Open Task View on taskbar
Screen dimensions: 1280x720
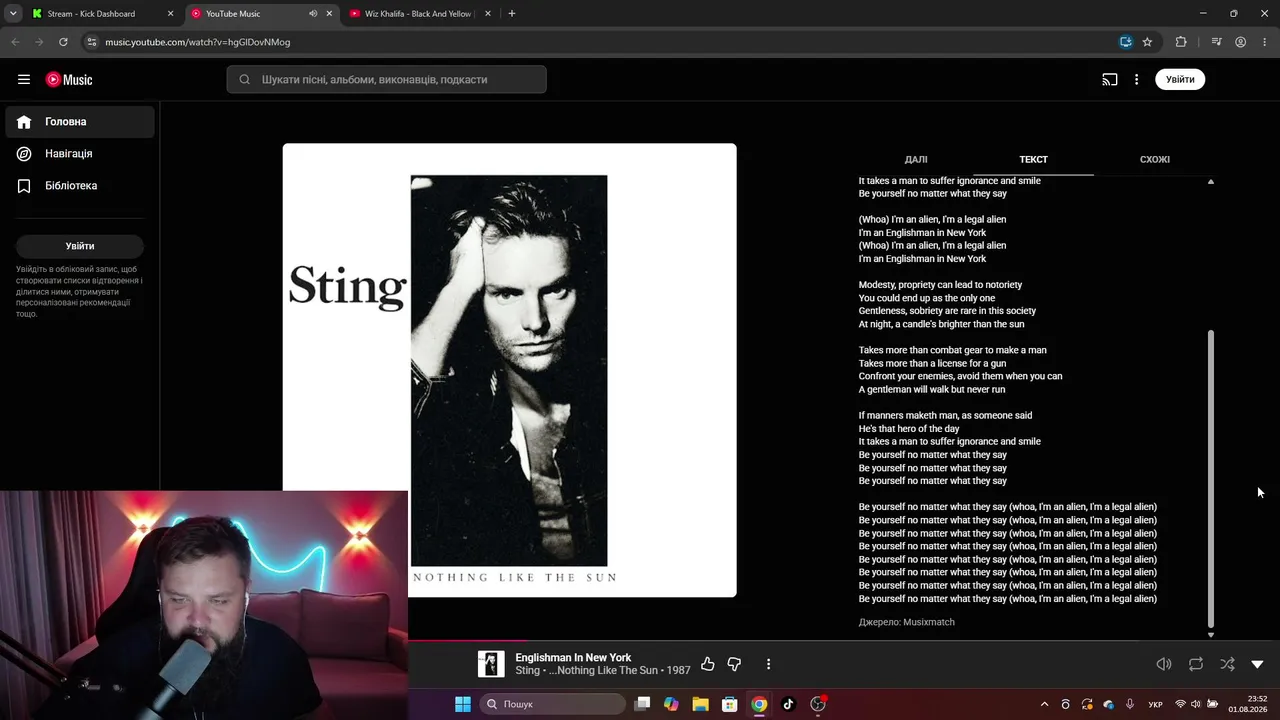coord(642,704)
